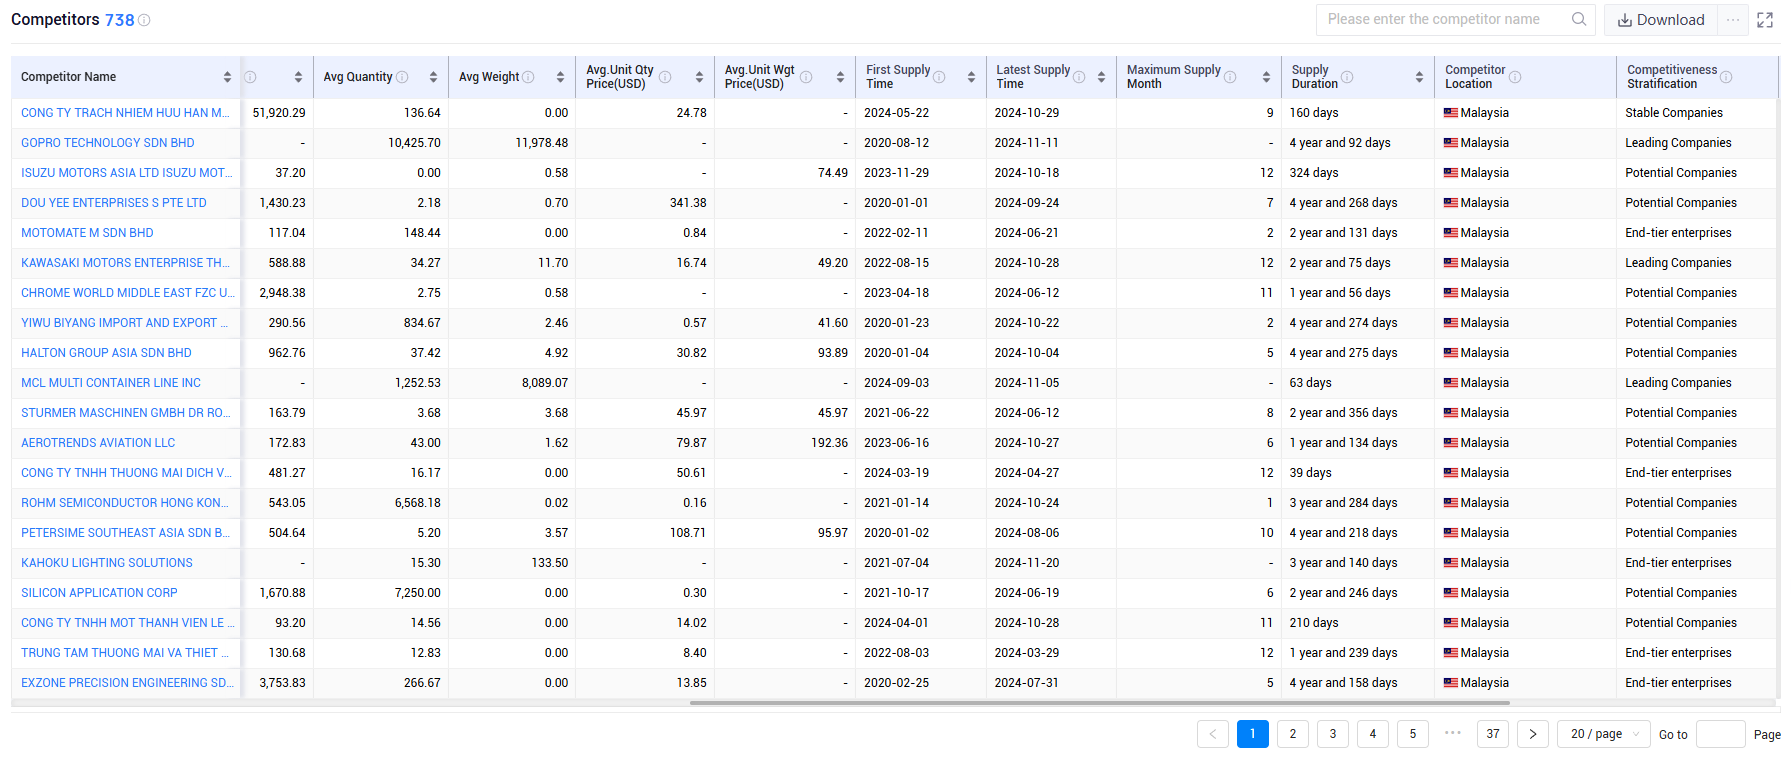The image size is (1791, 762).
Task: Sort the Avg Quantity column
Action: 433,77
